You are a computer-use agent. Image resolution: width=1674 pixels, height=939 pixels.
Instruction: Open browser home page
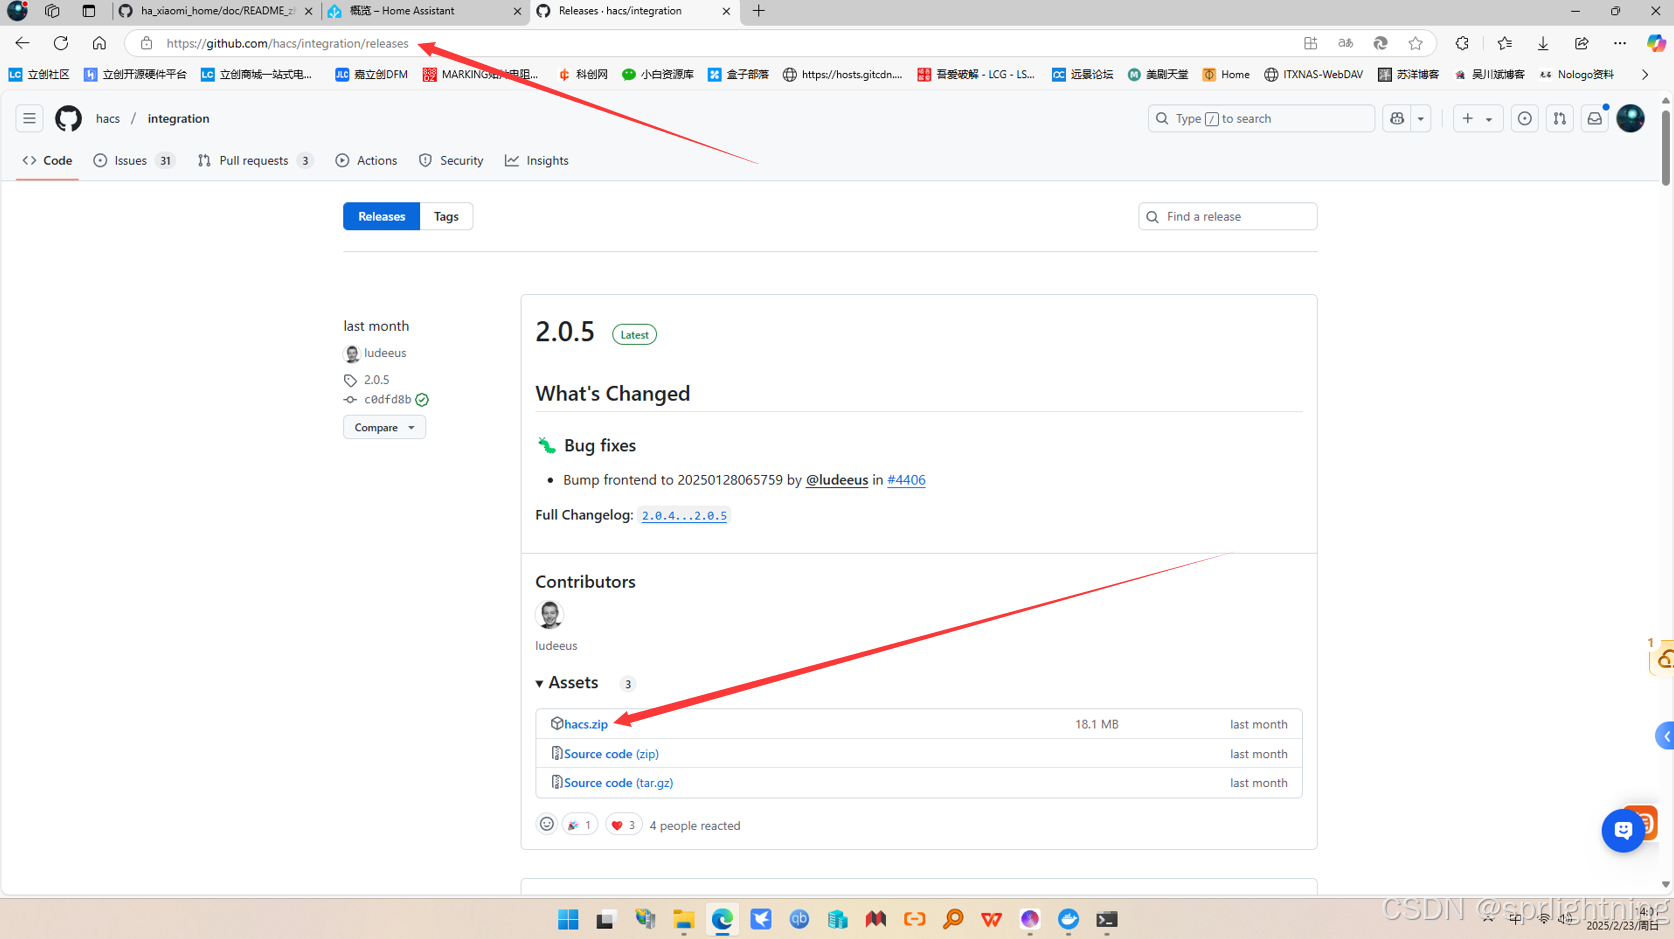[99, 43]
